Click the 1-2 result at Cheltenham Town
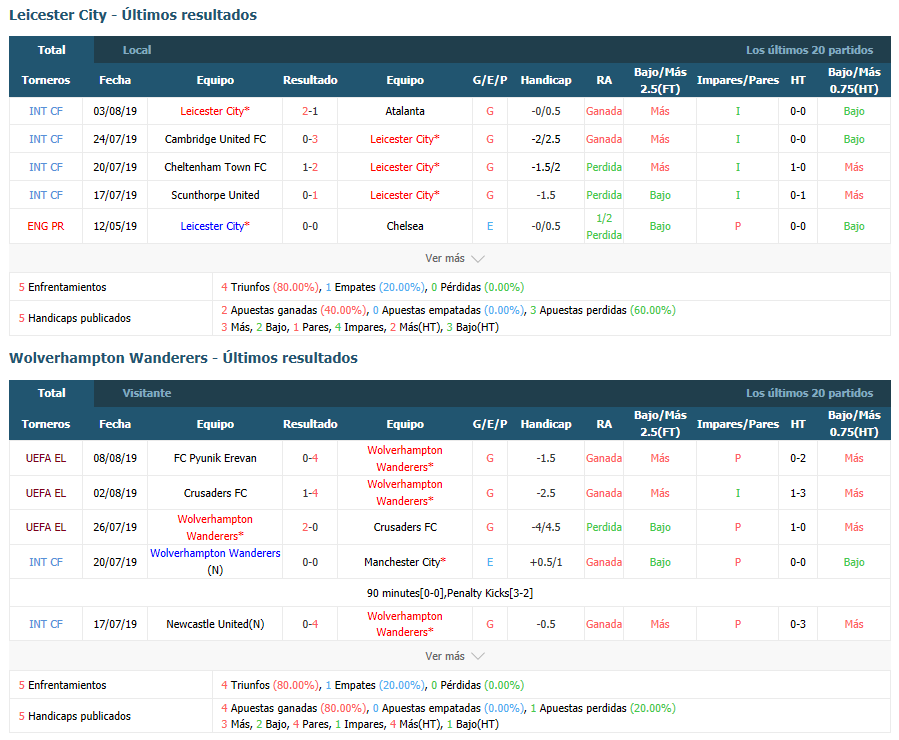 tap(310, 167)
